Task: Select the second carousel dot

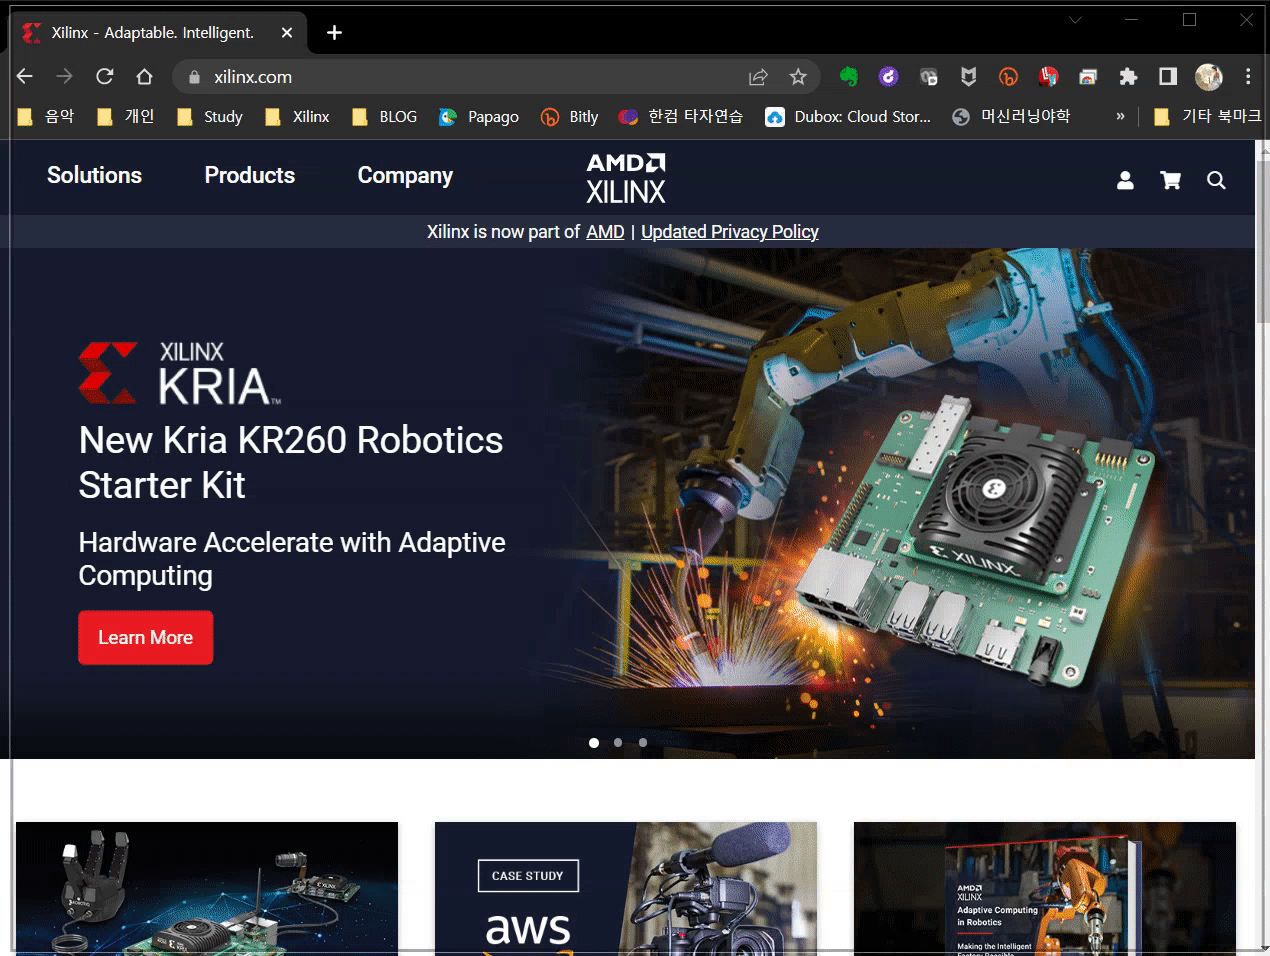Action: [618, 743]
